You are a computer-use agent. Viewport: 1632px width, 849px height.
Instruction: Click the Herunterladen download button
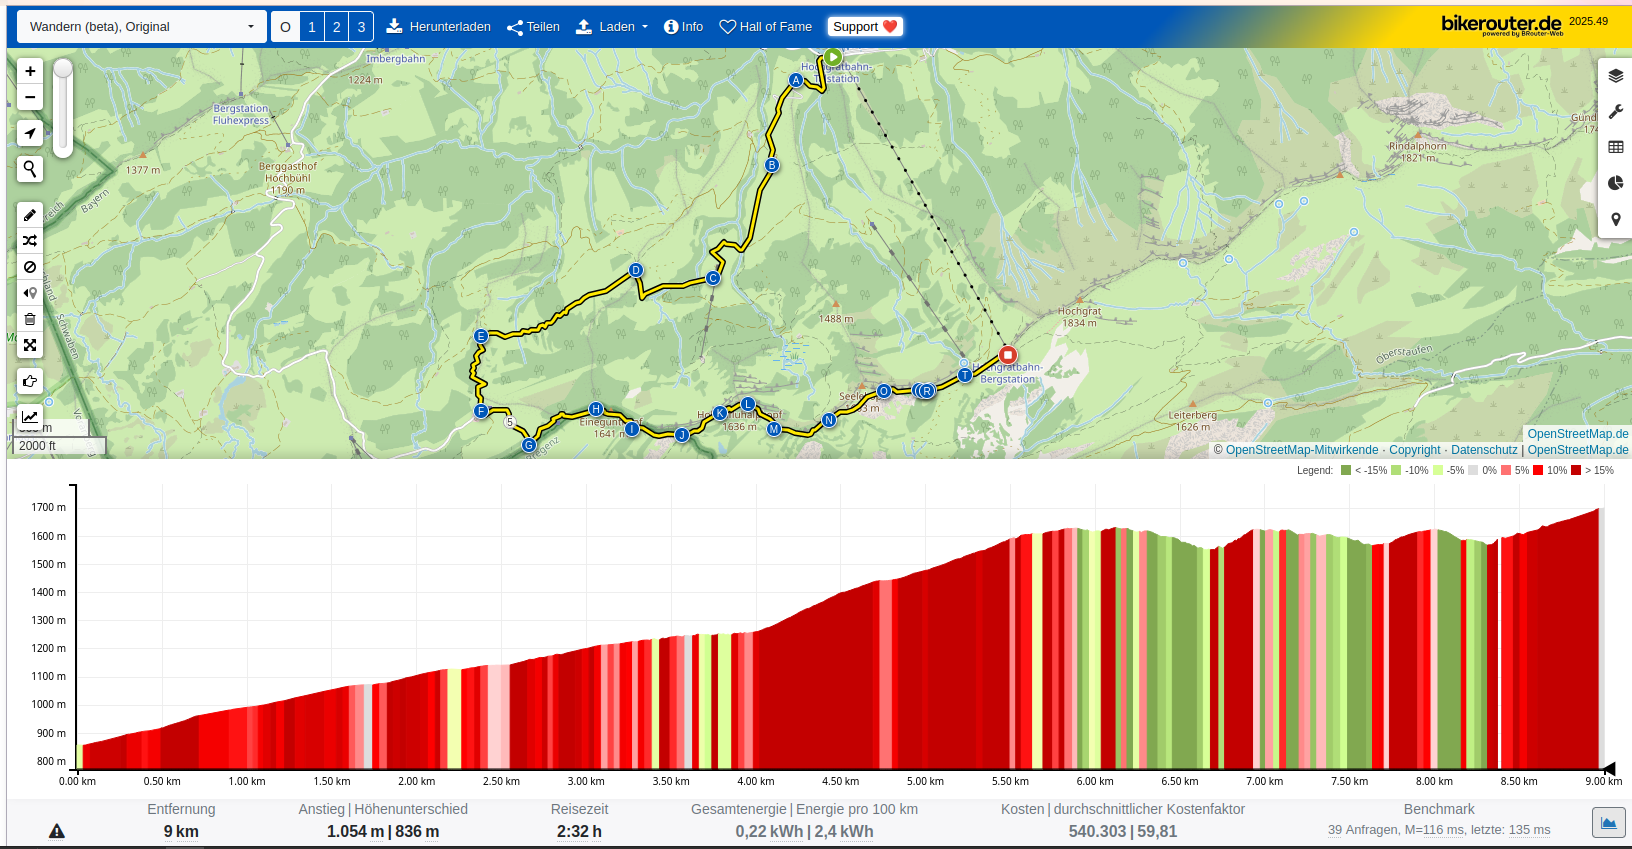439,27
